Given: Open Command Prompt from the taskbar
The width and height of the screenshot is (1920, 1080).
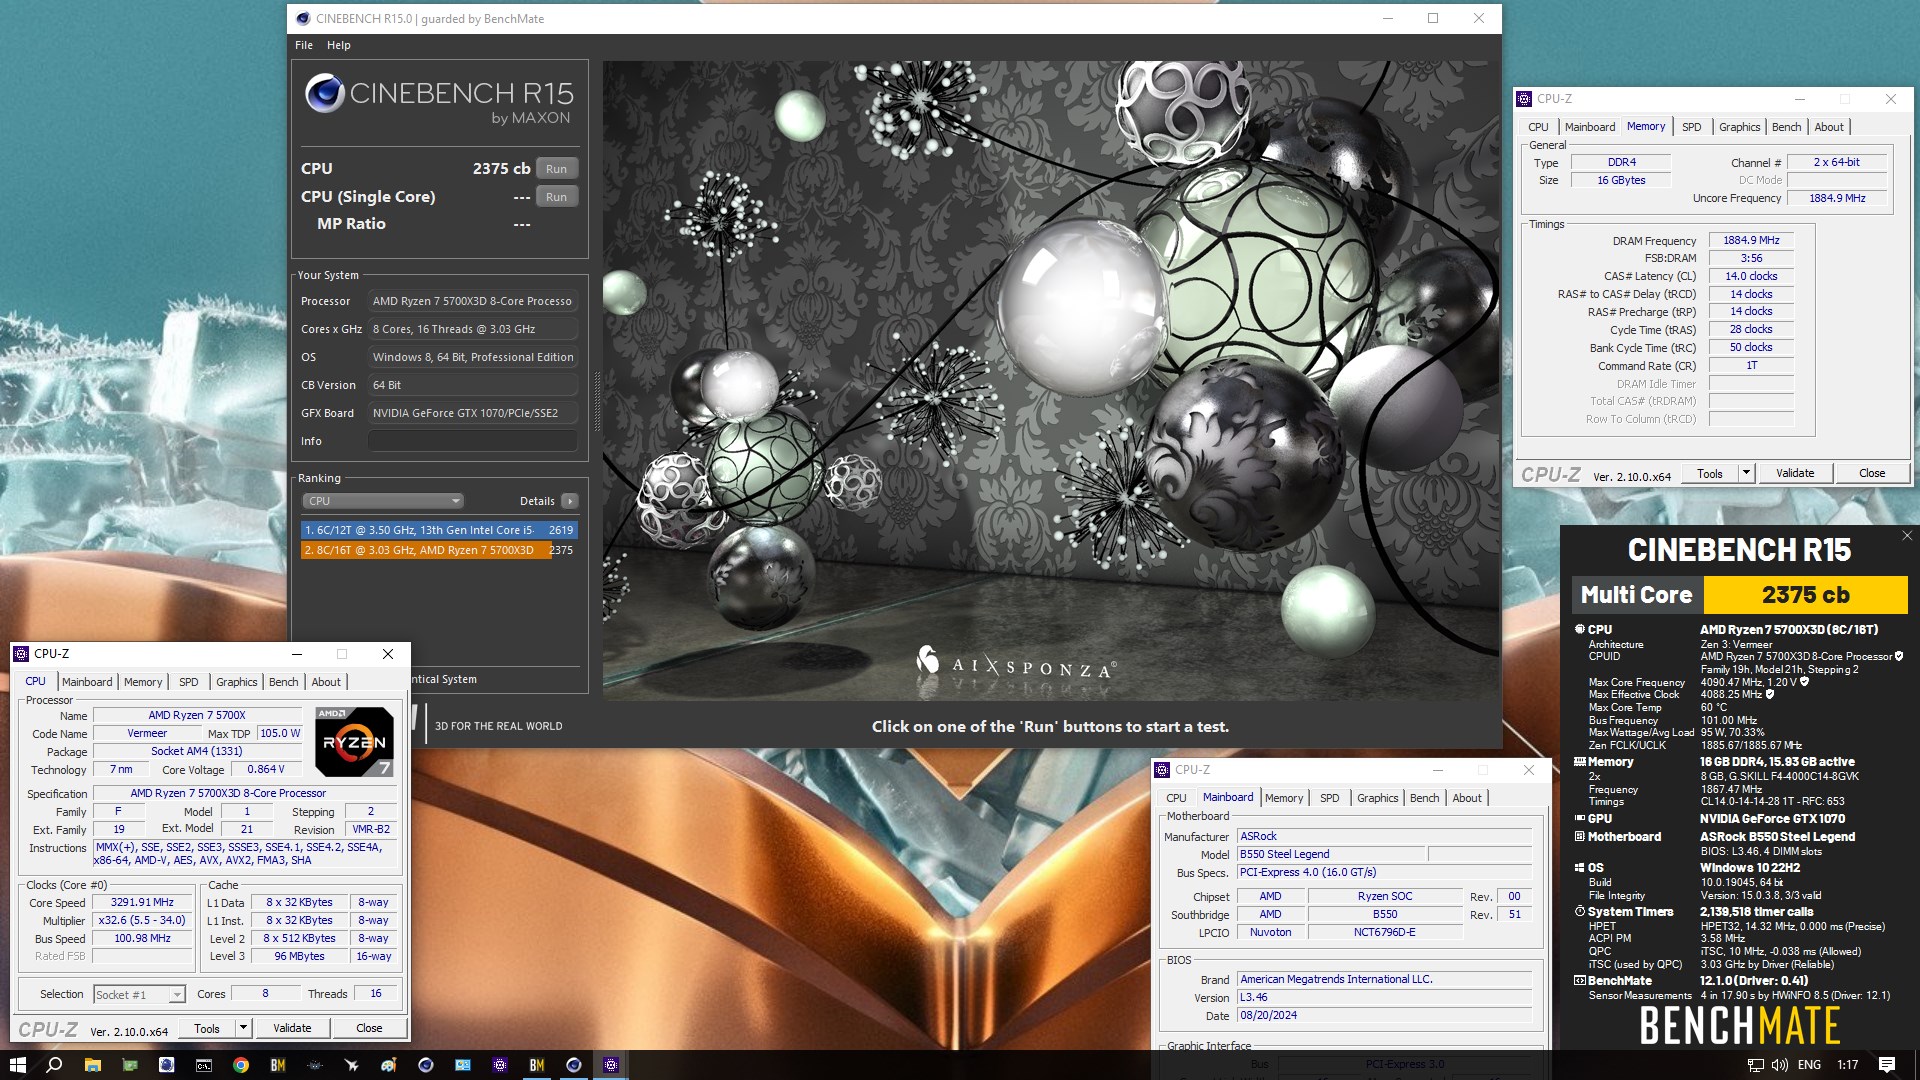Looking at the screenshot, I should point(203,1065).
